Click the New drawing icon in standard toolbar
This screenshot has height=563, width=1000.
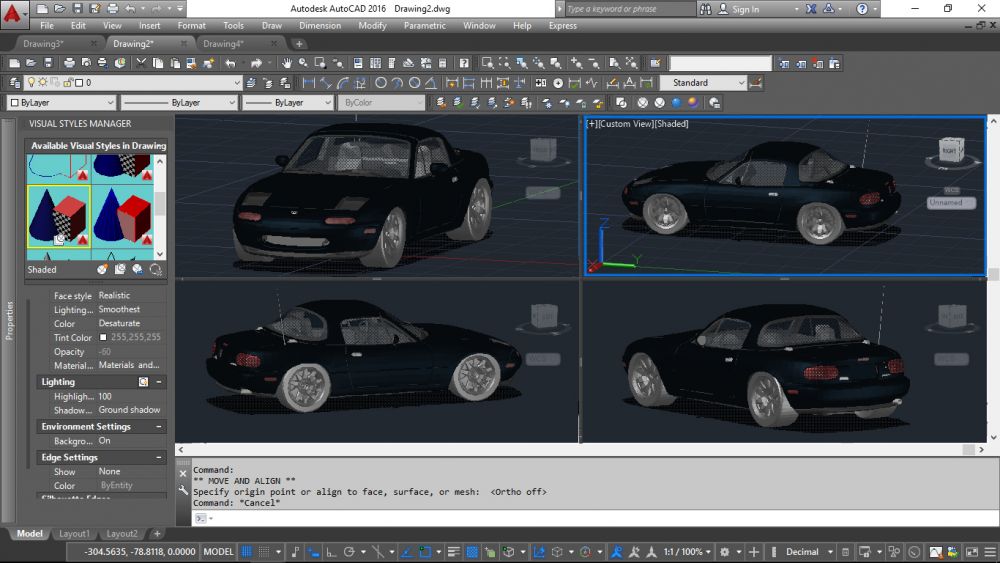pyautogui.click(x=14, y=63)
